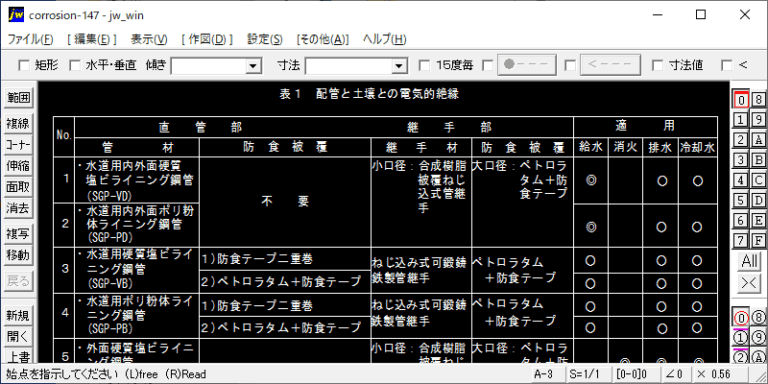Click the layer All button
Viewport: 768px width, 384px height.
750,262
